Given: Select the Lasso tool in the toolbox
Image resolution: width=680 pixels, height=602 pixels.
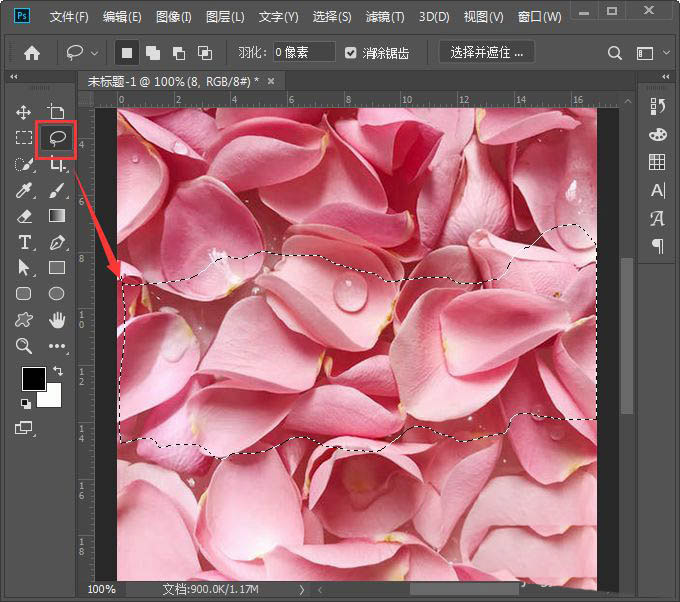Looking at the screenshot, I should click(x=56, y=138).
